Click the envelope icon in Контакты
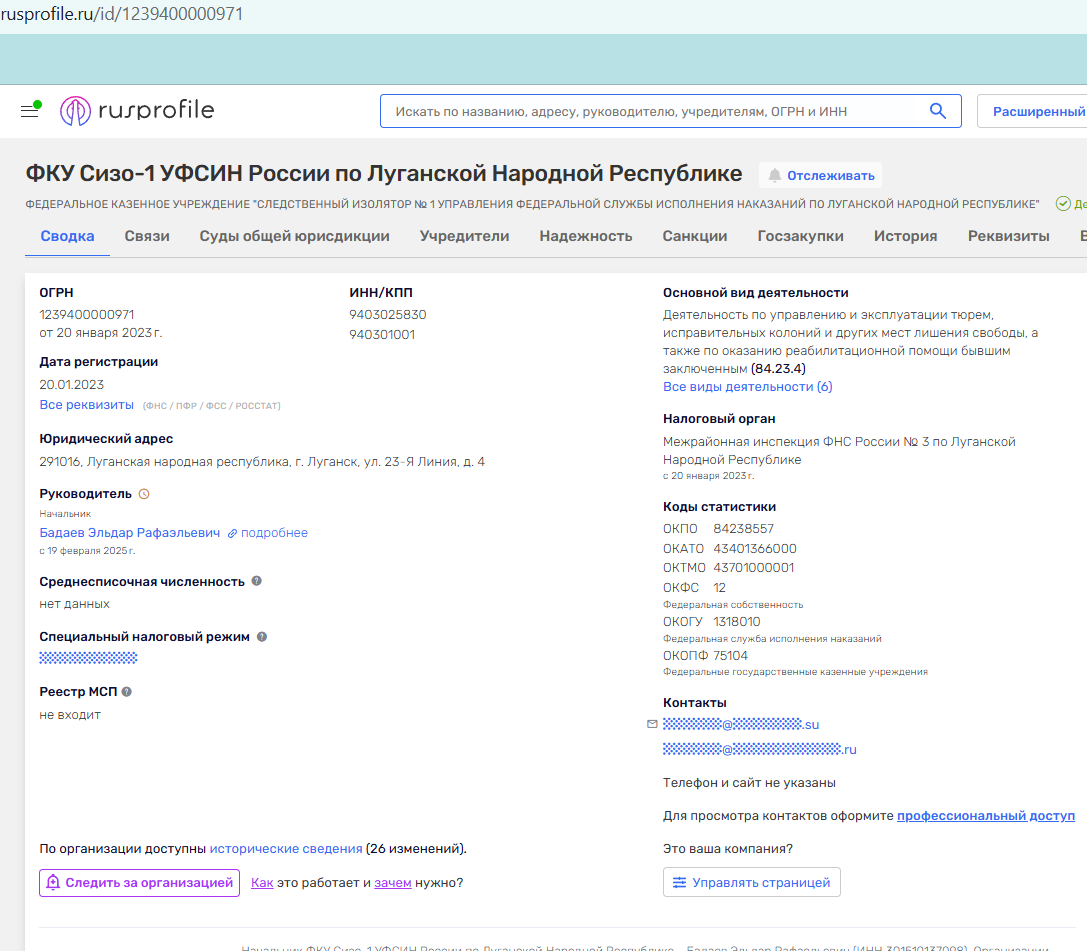1087x951 pixels. click(652, 724)
